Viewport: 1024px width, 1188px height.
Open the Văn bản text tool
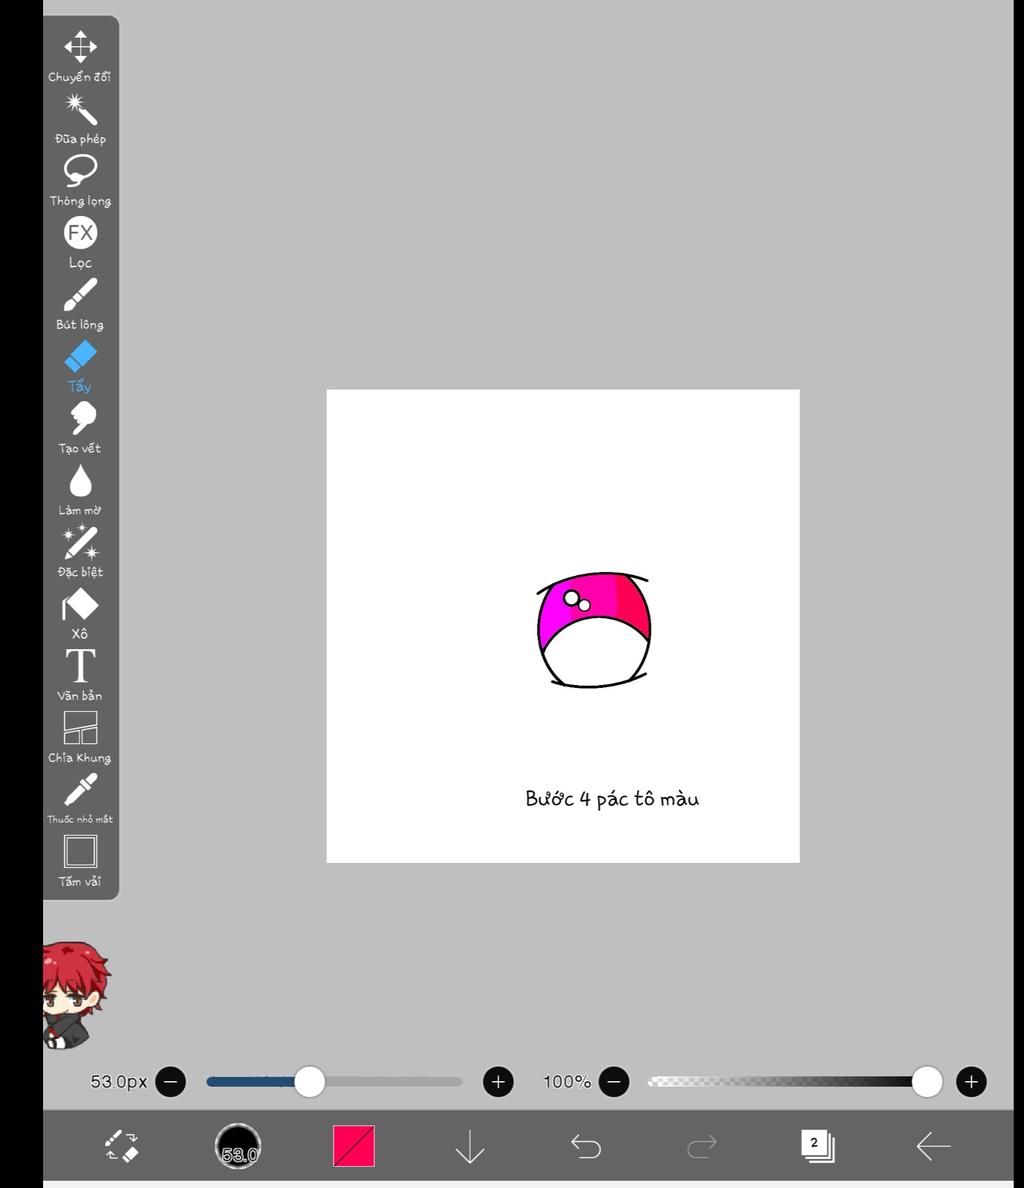tap(79, 666)
